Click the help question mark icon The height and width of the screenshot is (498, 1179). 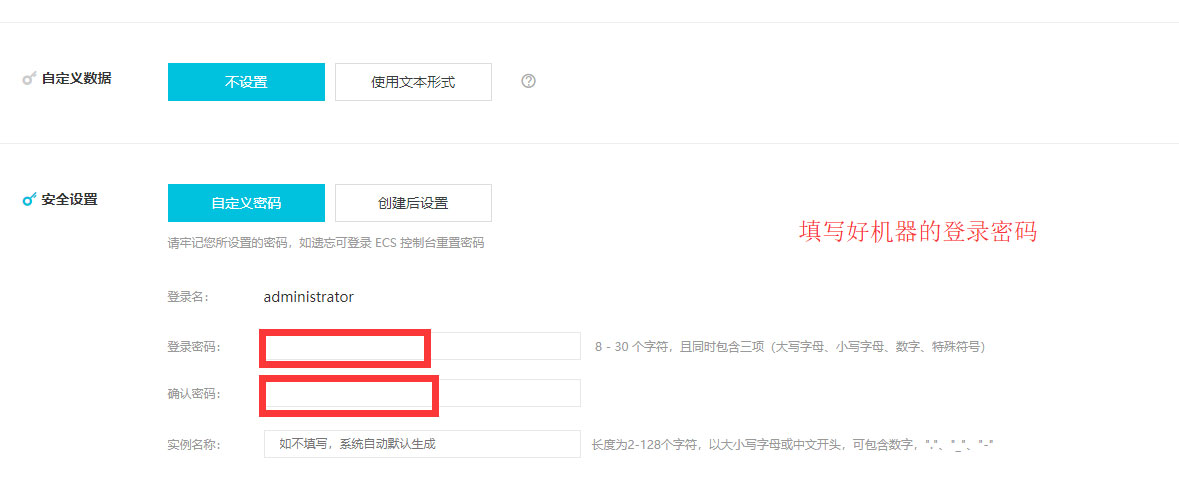pos(529,82)
